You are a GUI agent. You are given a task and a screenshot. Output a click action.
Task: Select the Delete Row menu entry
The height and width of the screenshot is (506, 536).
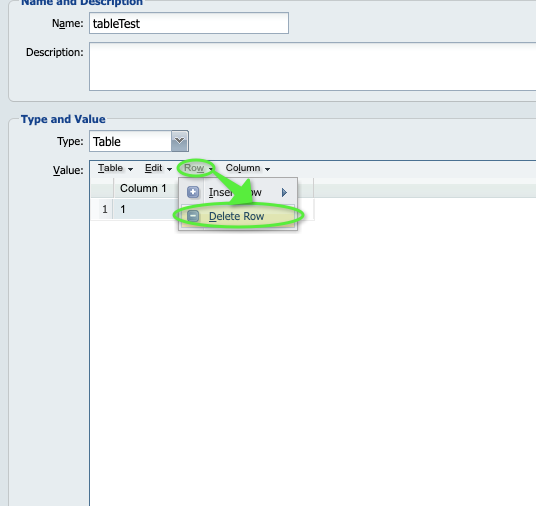coord(238,216)
